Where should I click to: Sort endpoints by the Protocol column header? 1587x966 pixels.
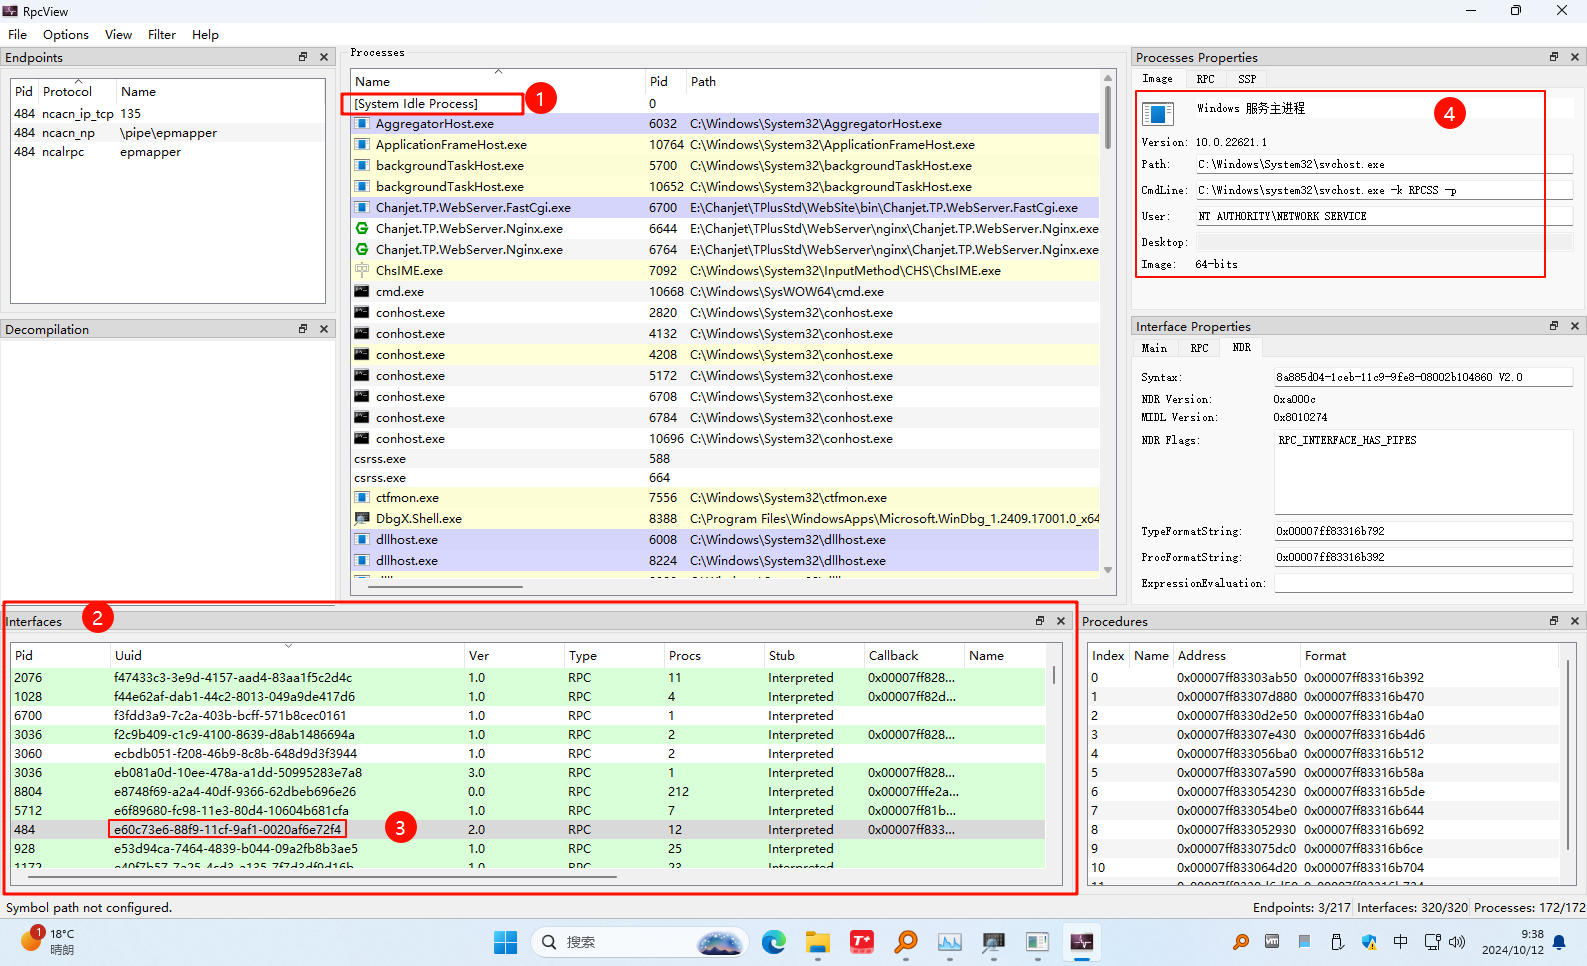(x=67, y=92)
